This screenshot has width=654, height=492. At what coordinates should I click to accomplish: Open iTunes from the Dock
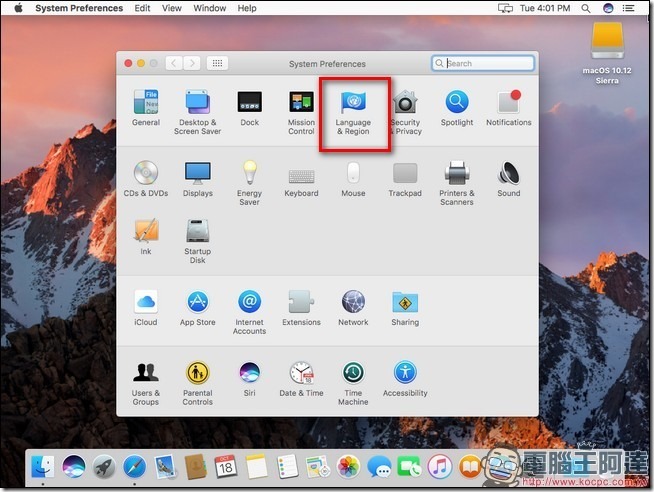[440, 466]
